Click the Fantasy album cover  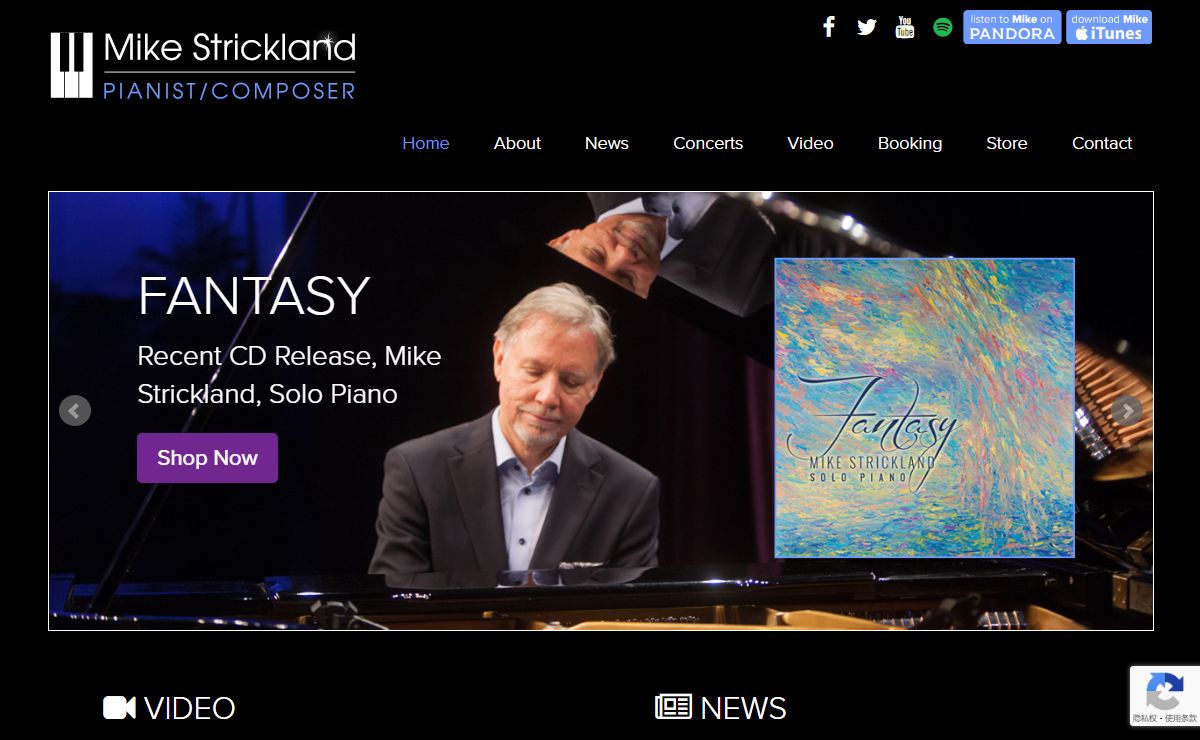(x=924, y=408)
